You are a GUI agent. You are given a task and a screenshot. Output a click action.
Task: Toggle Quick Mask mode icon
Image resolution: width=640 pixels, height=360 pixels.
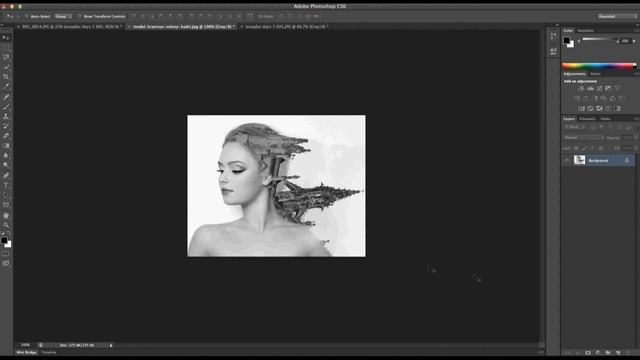5,254
